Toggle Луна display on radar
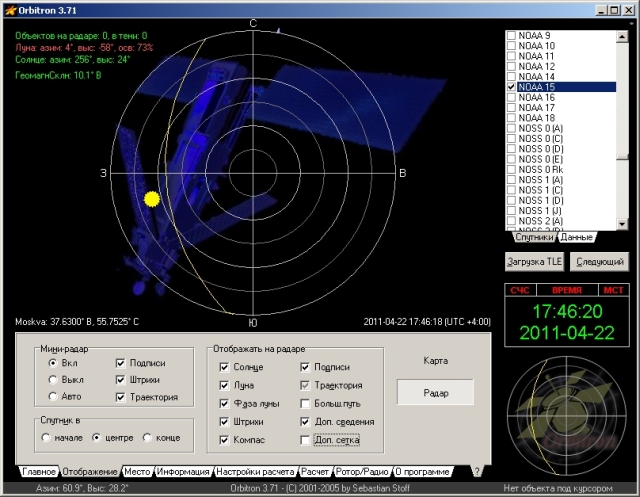Image resolution: width=640 pixels, height=497 pixels. 224,385
